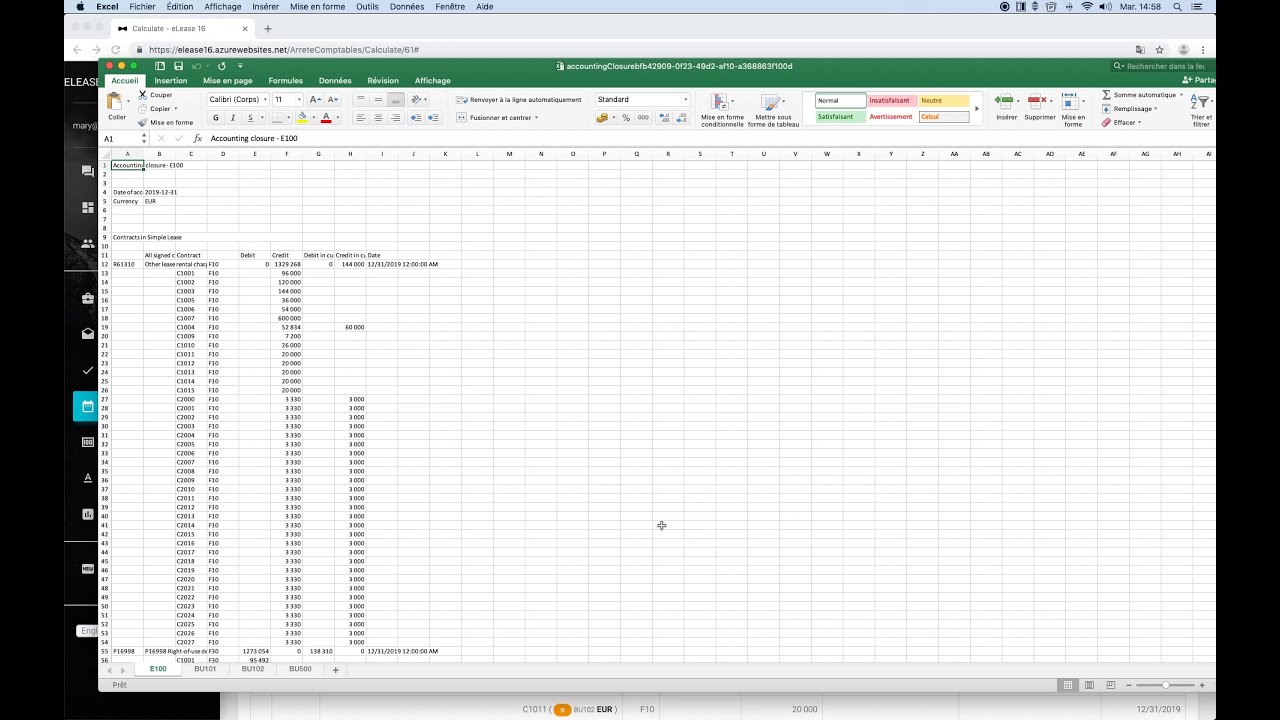Open the Mise en page tab
The width and height of the screenshot is (1280, 720).
point(228,80)
